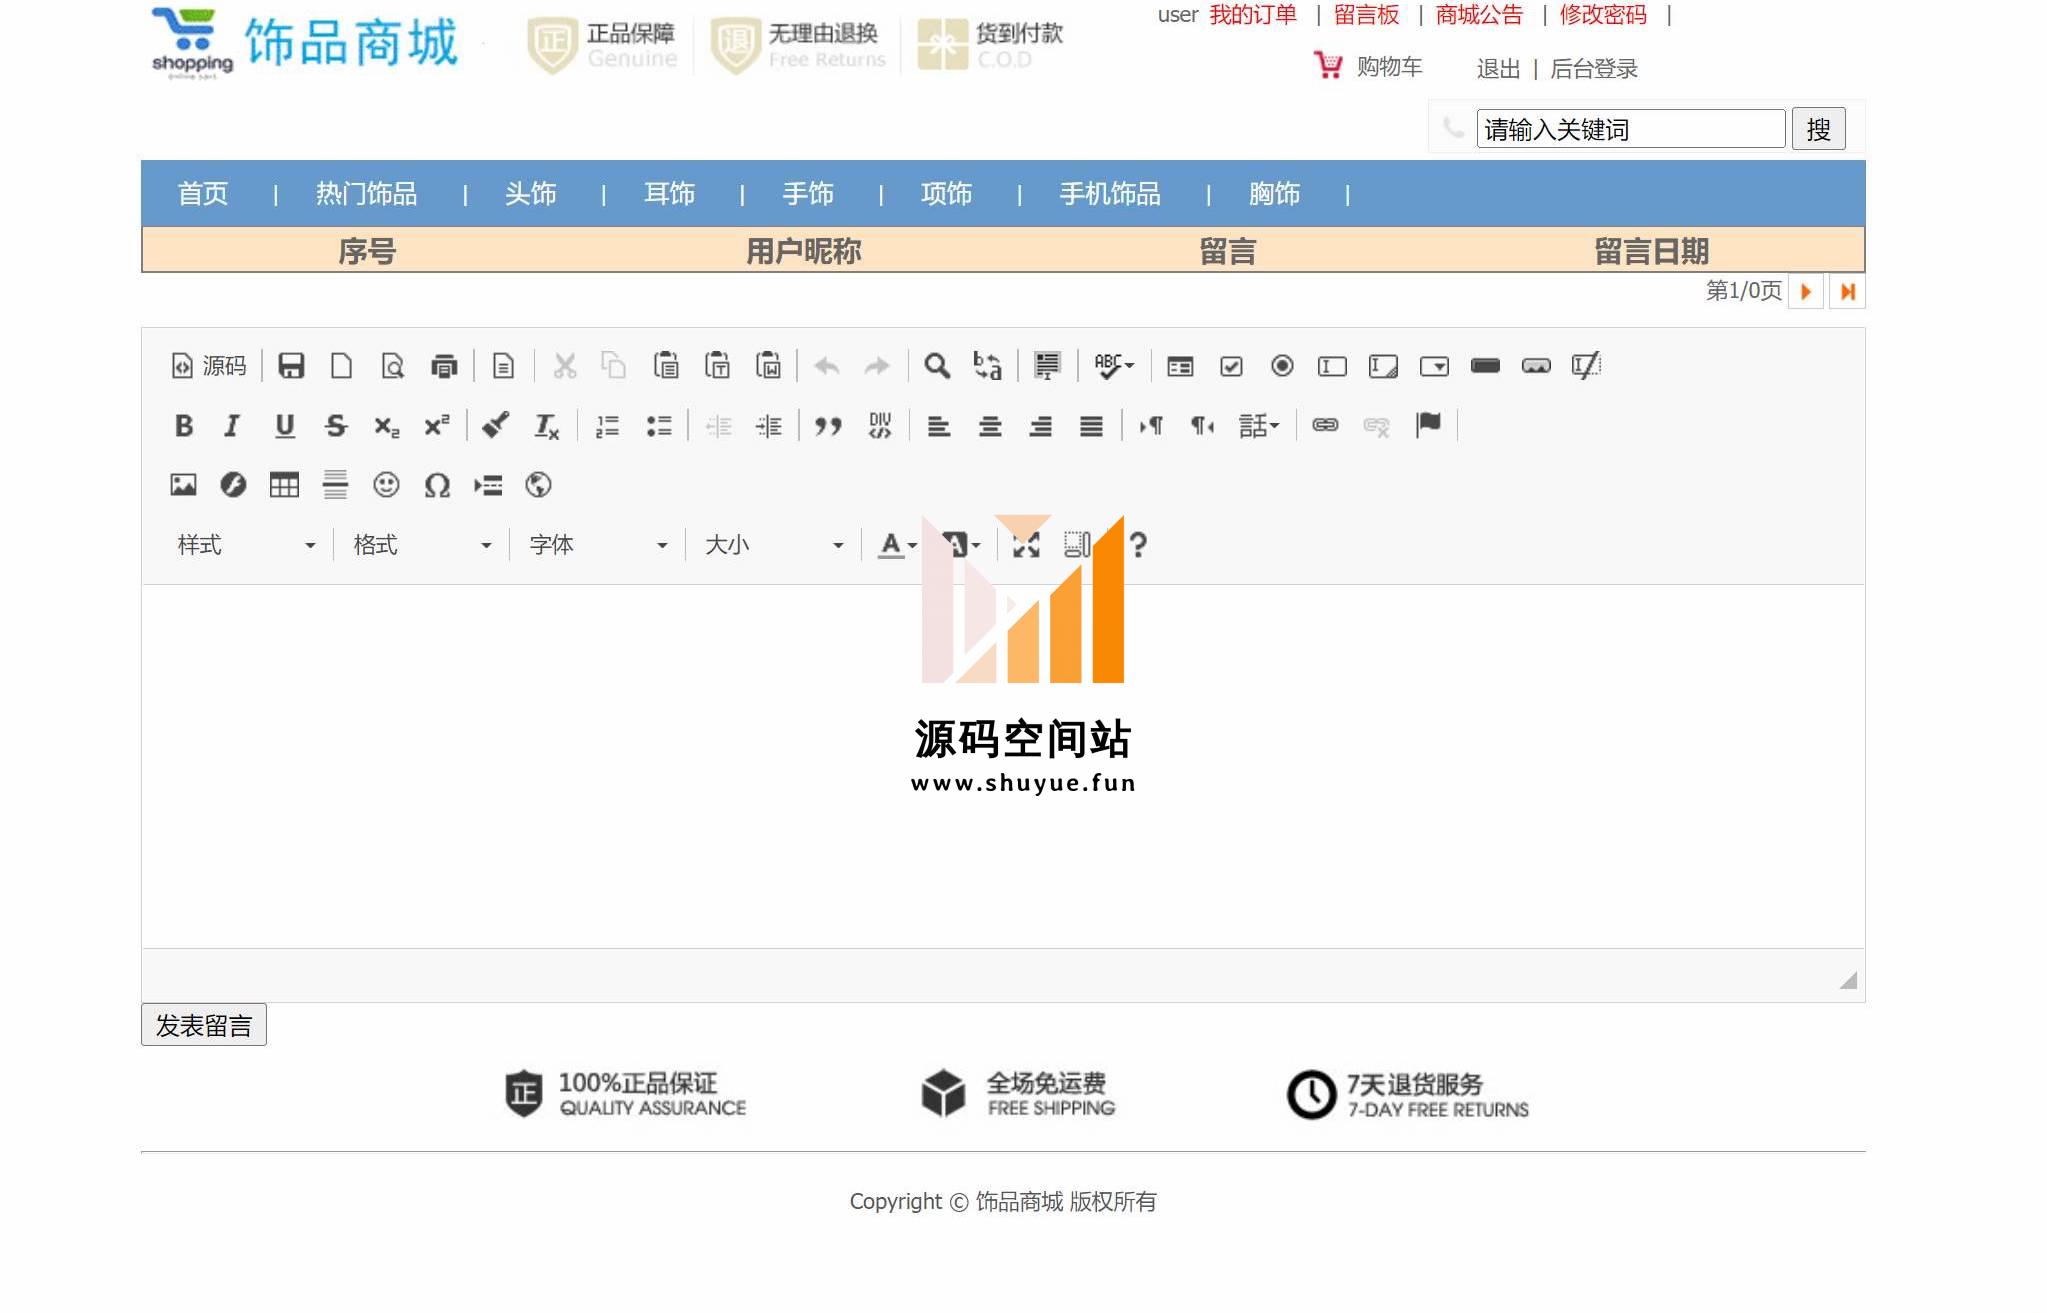The height and width of the screenshot is (1313, 2047).
Task: Click the Print icon
Action: [444, 366]
